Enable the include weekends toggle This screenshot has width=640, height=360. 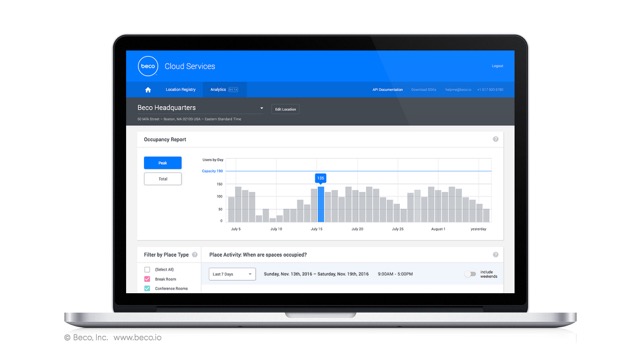470,274
